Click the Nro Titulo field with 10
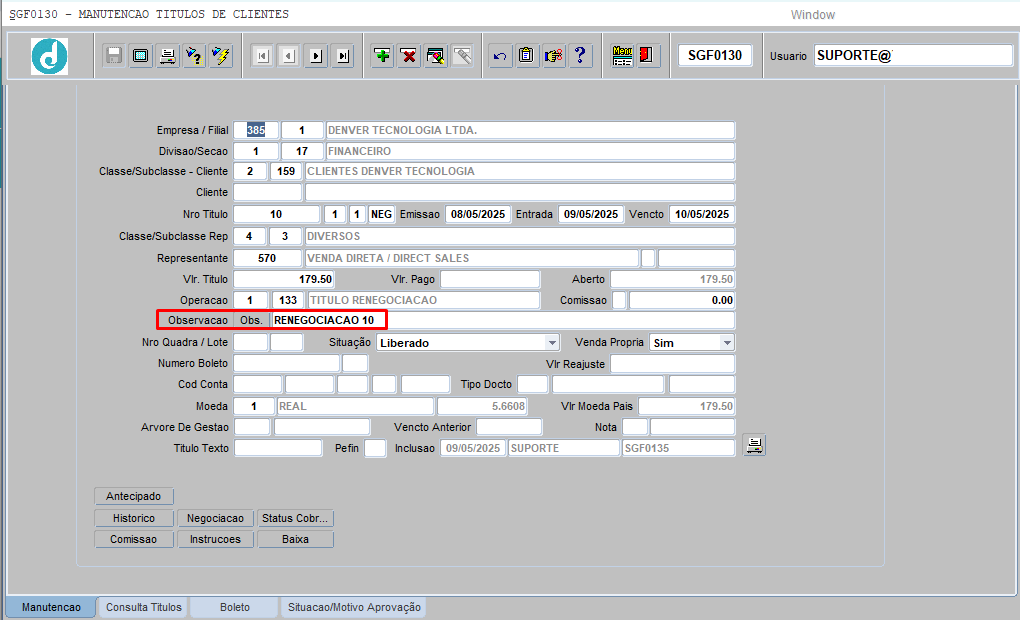Image resolution: width=1020 pixels, height=620 pixels. pos(276,214)
